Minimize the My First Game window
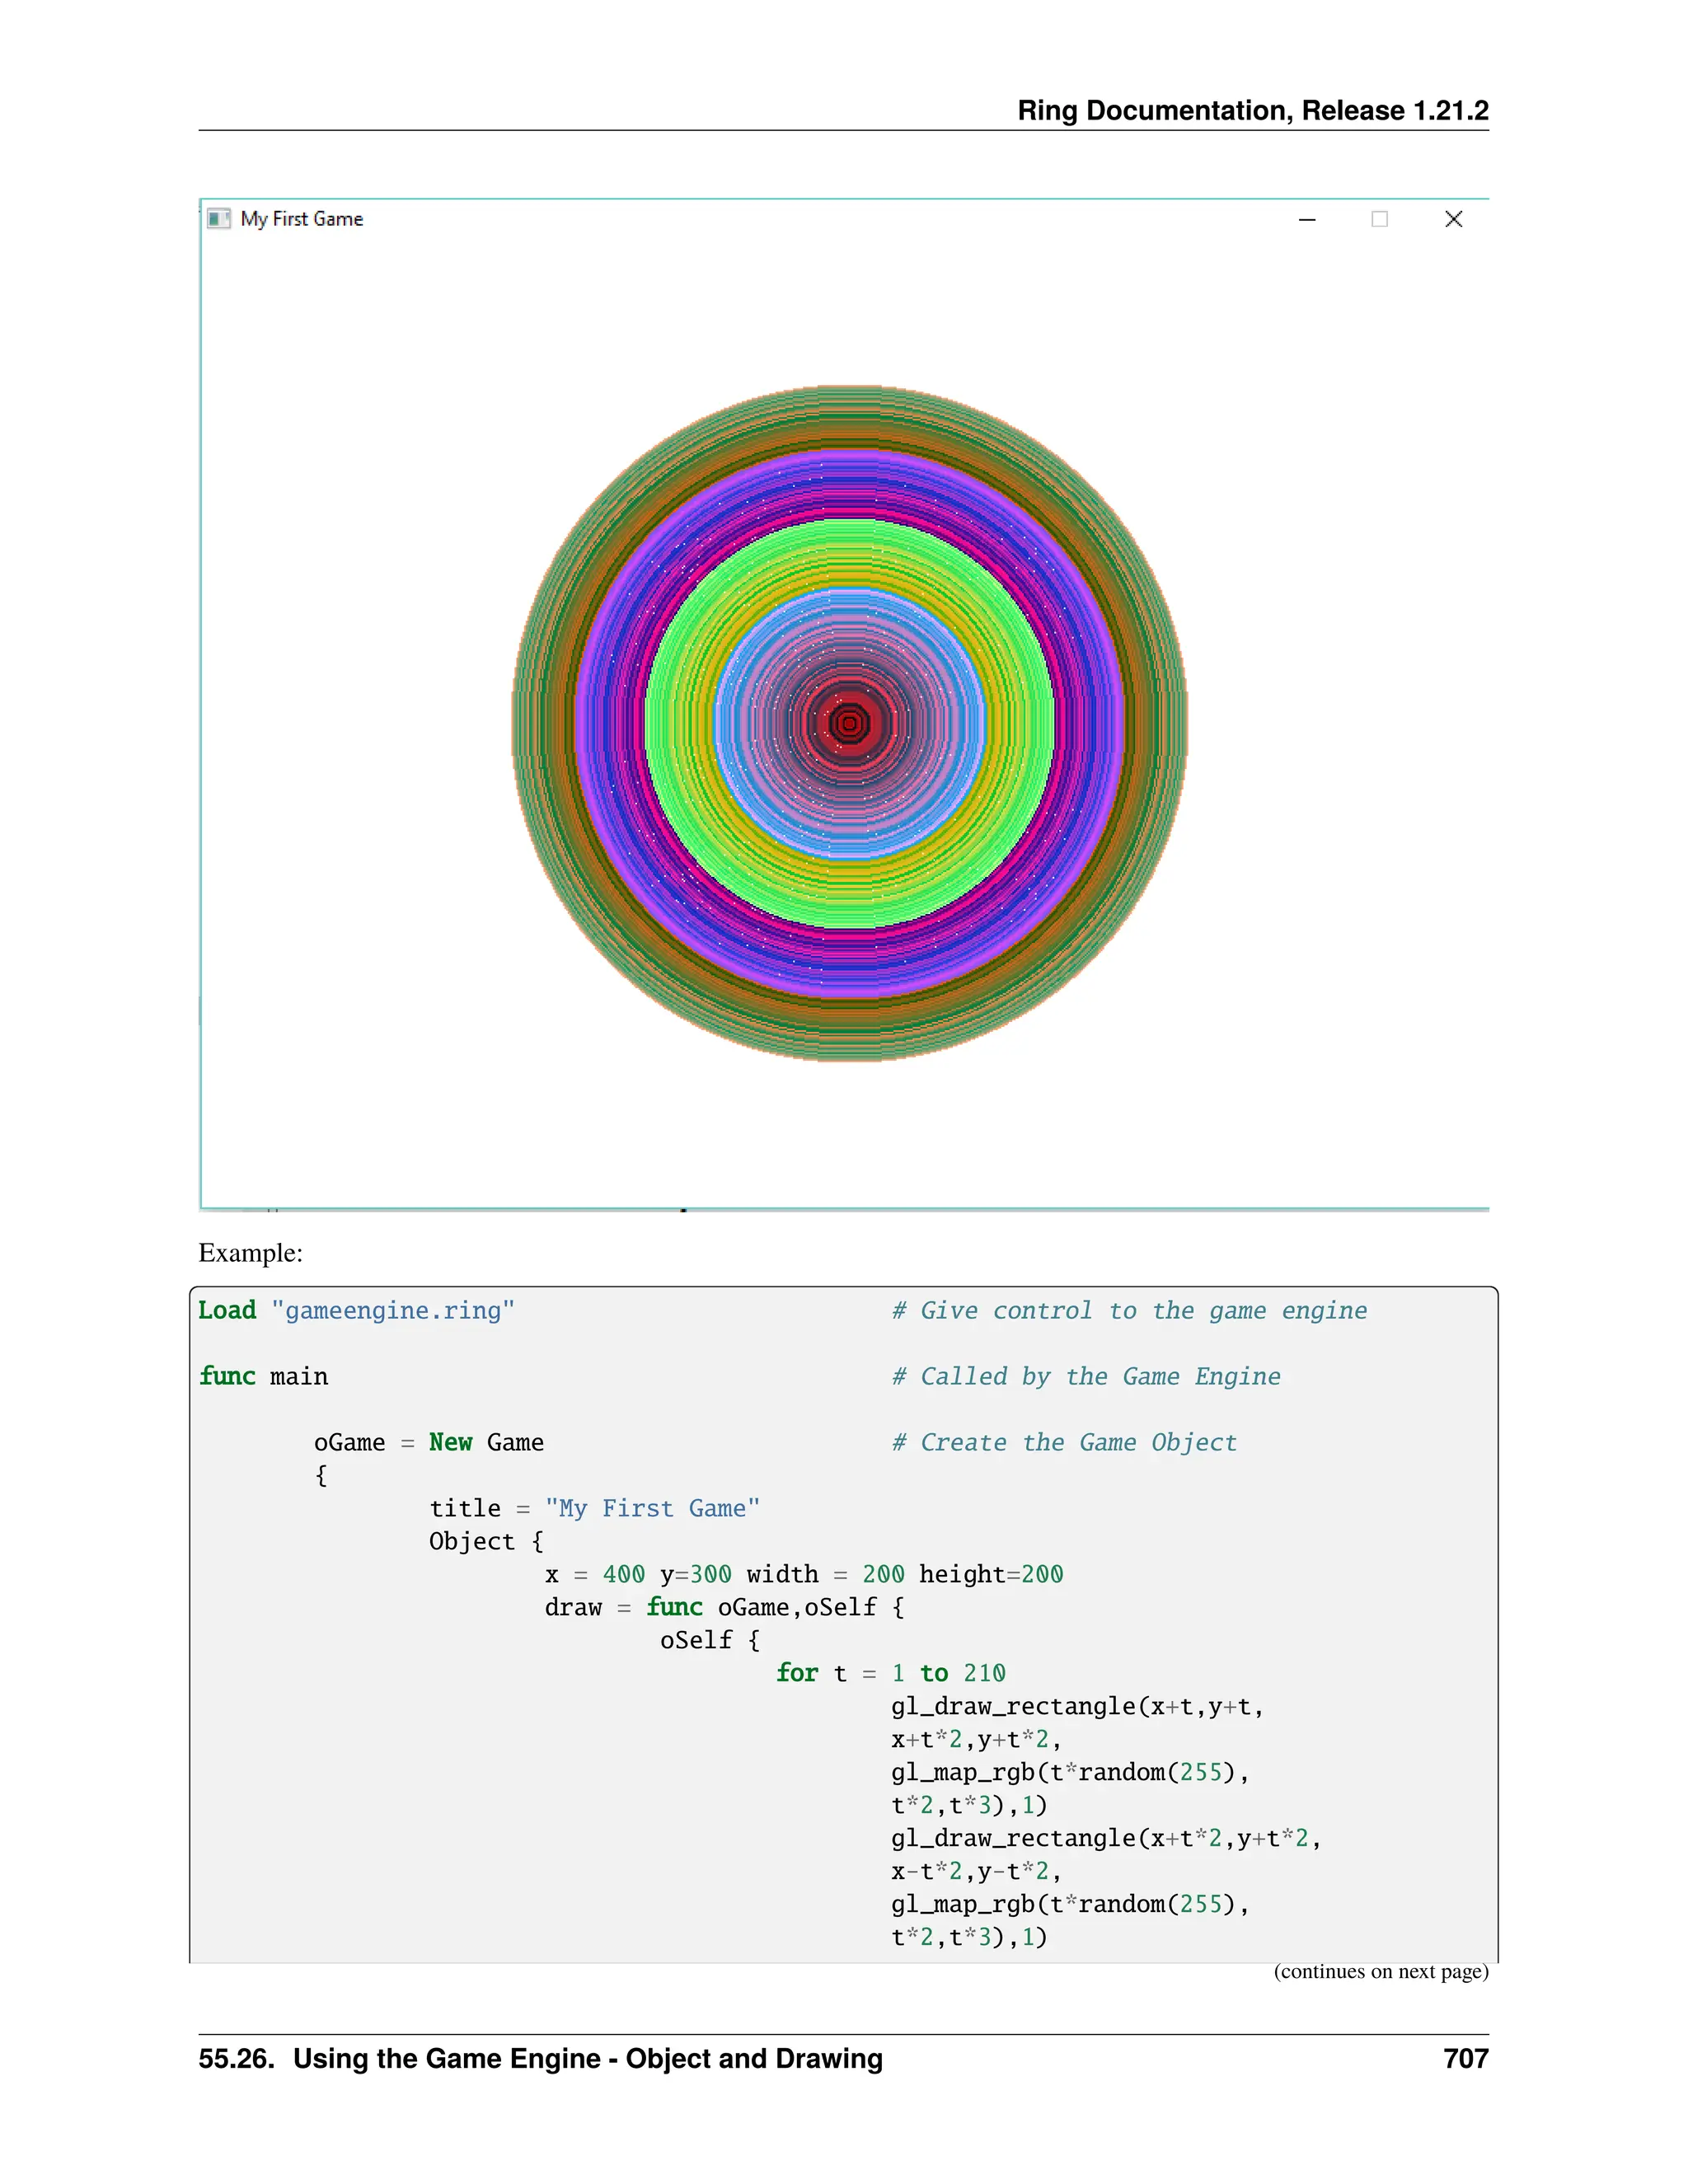 (1306, 220)
